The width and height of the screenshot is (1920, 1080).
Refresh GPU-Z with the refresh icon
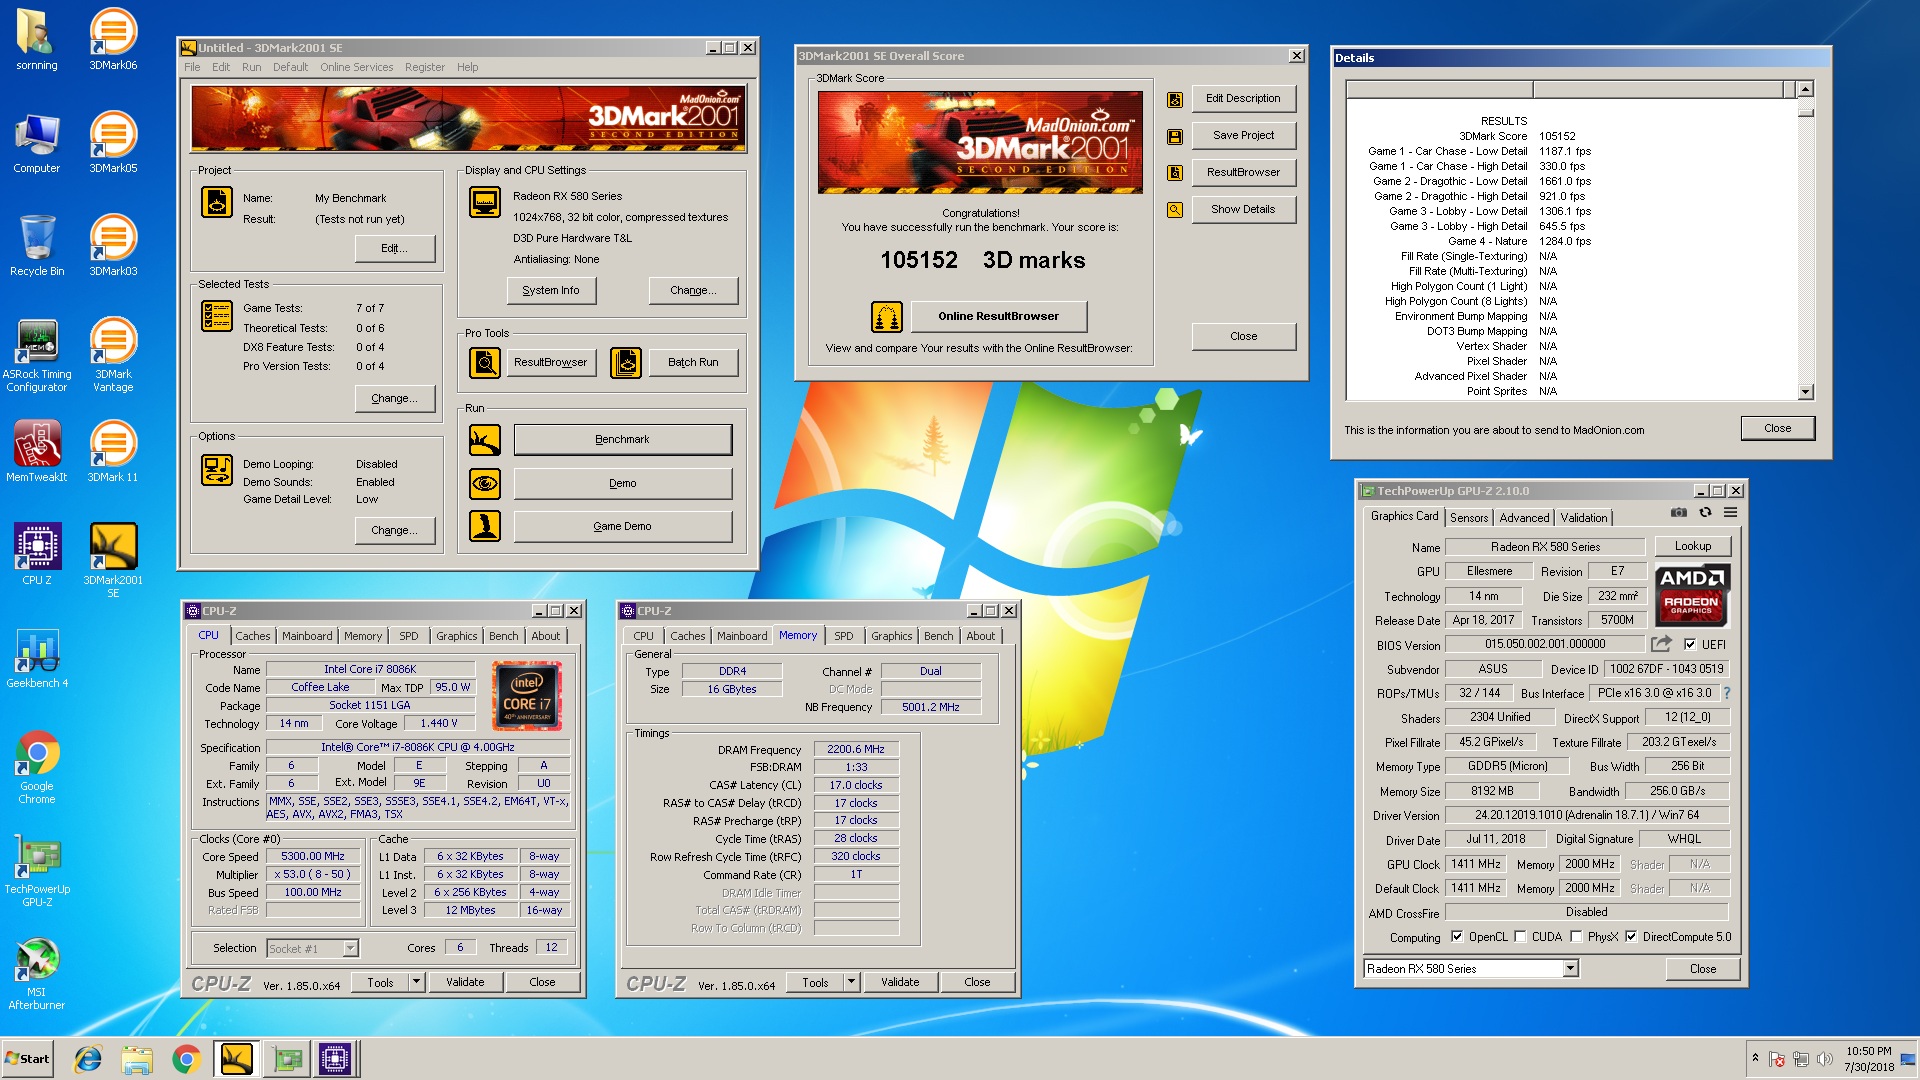tap(1705, 512)
